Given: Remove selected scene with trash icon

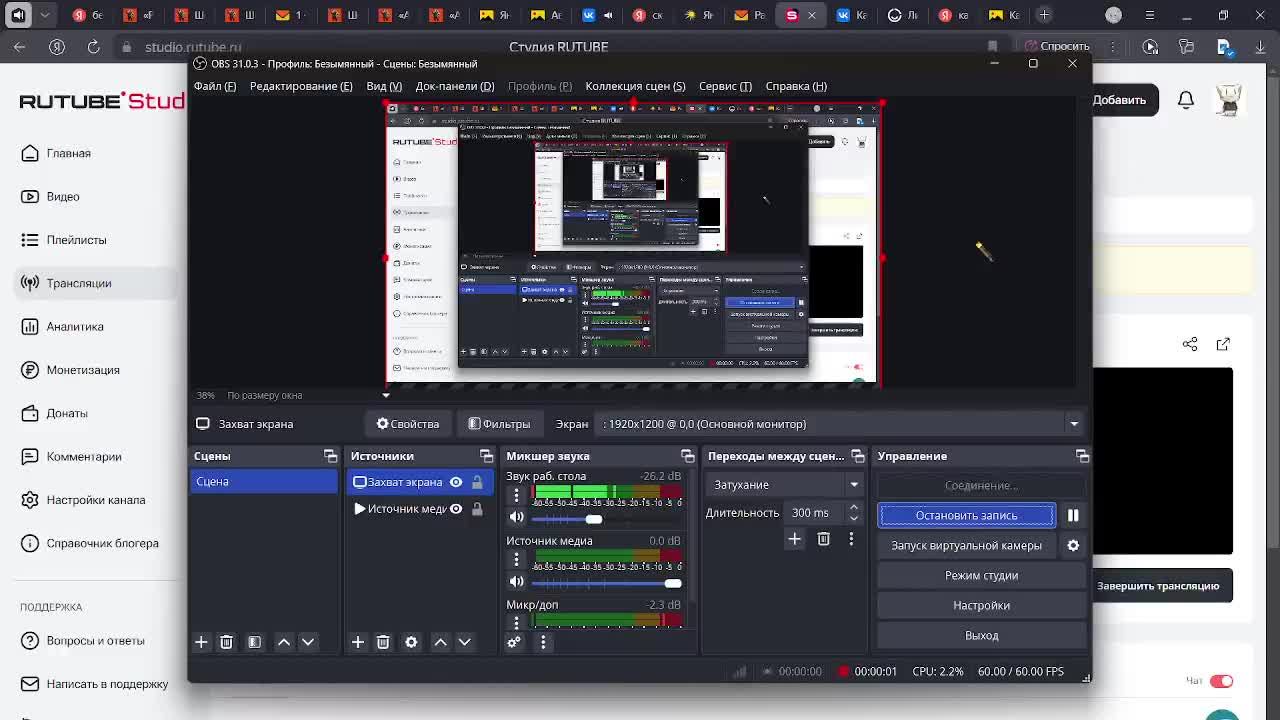Looking at the screenshot, I should (226, 642).
